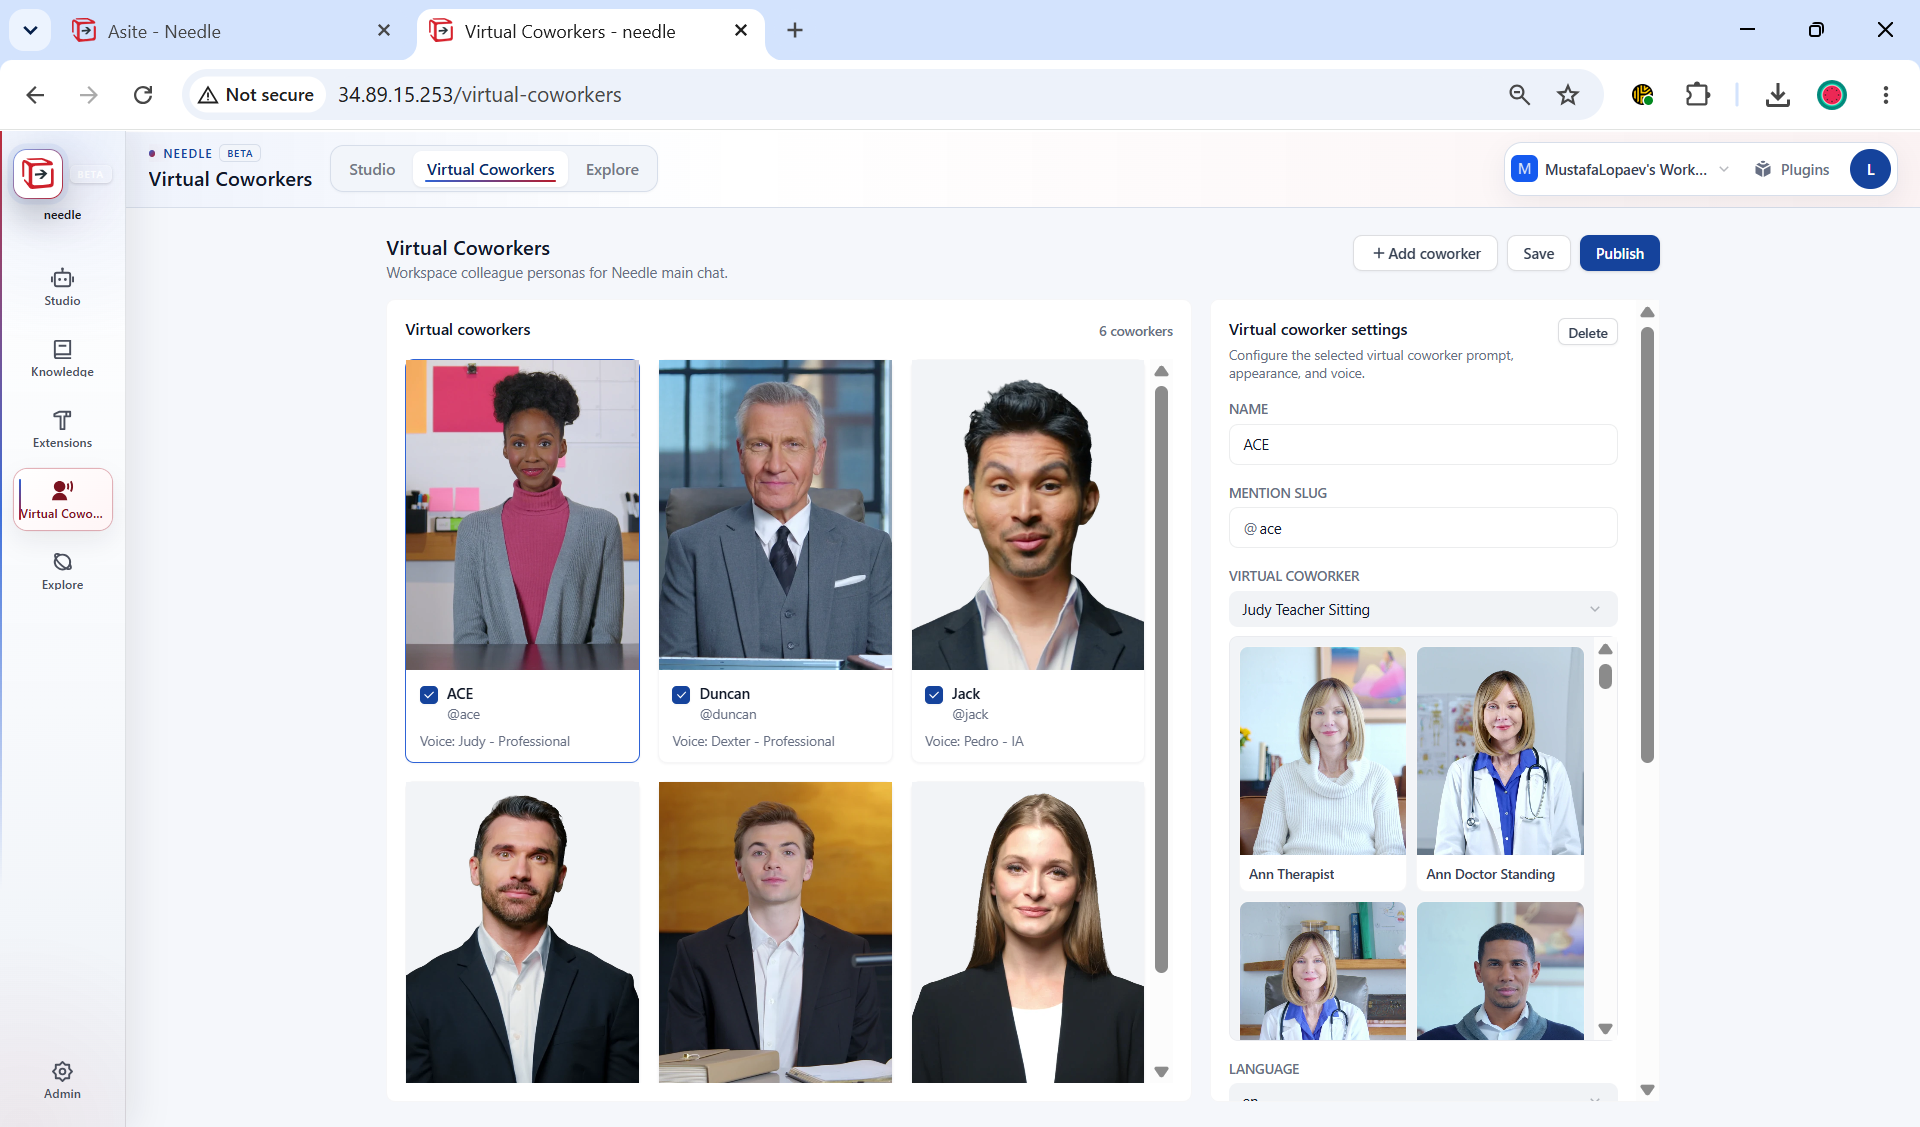
Task: Click the settings panel scroll-up arrow
Action: (x=1647, y=313)
